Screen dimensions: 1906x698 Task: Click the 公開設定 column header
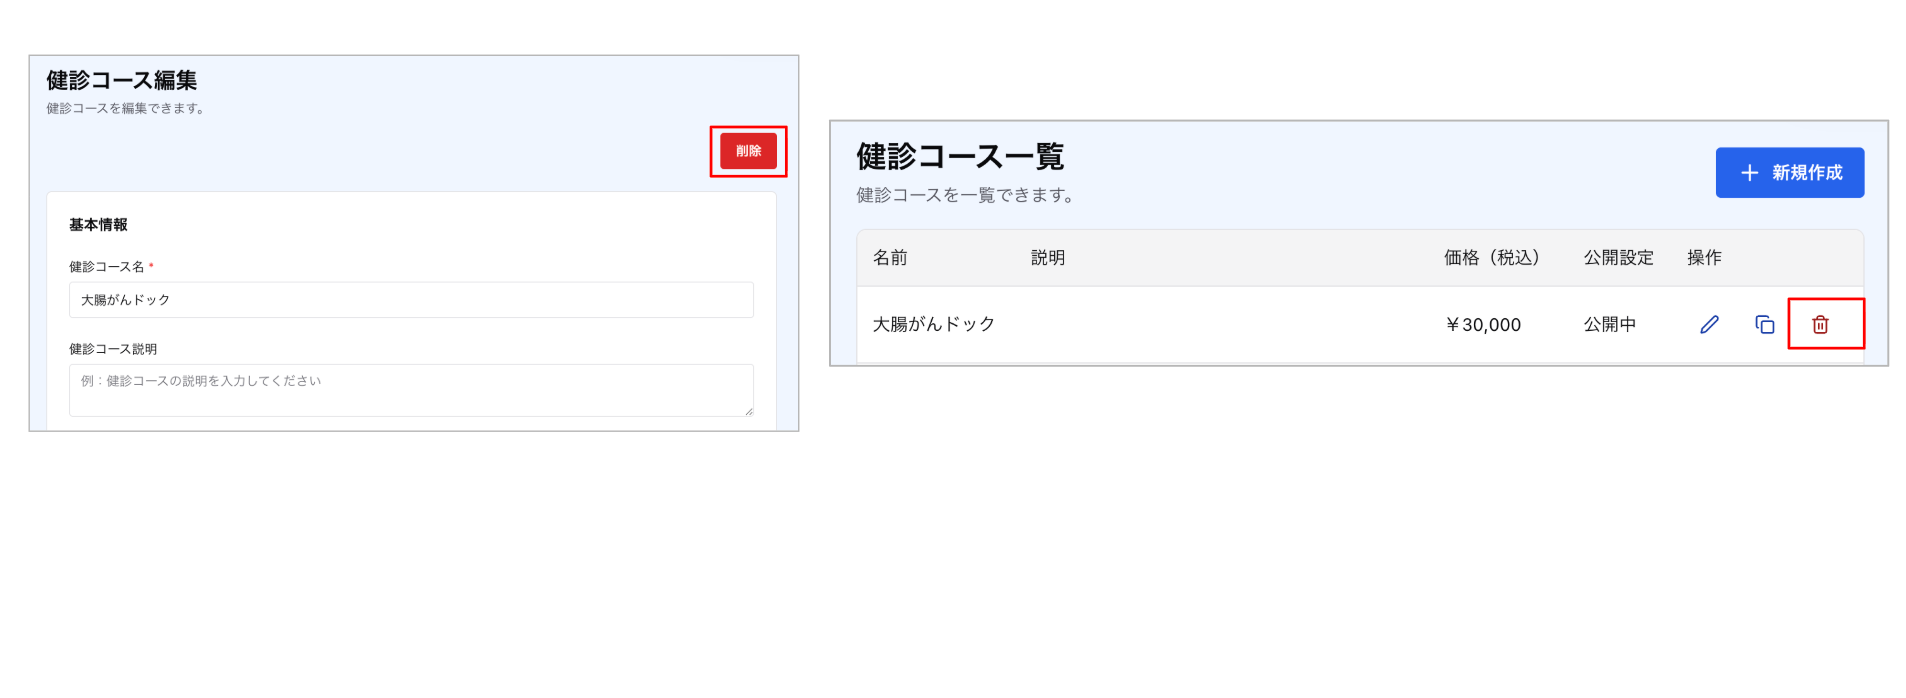(x=1618, y=258)
